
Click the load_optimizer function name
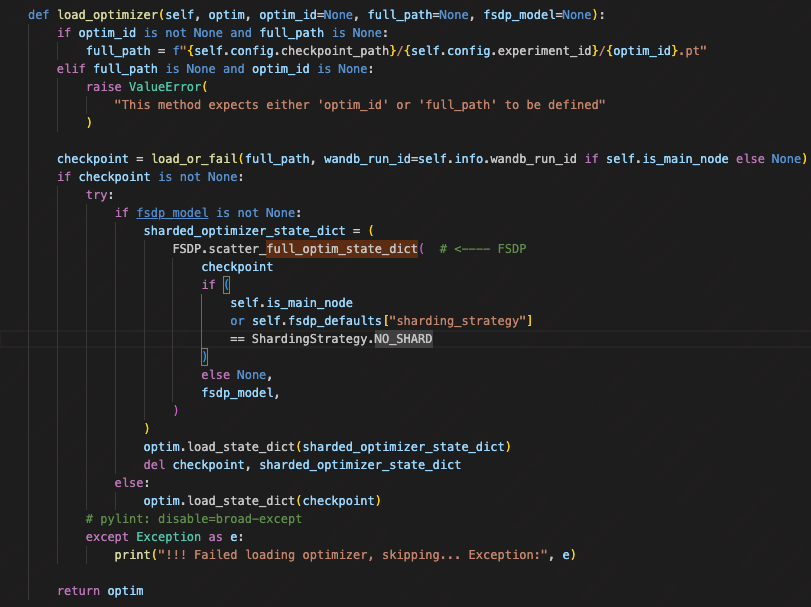click(x=100, y=16)
